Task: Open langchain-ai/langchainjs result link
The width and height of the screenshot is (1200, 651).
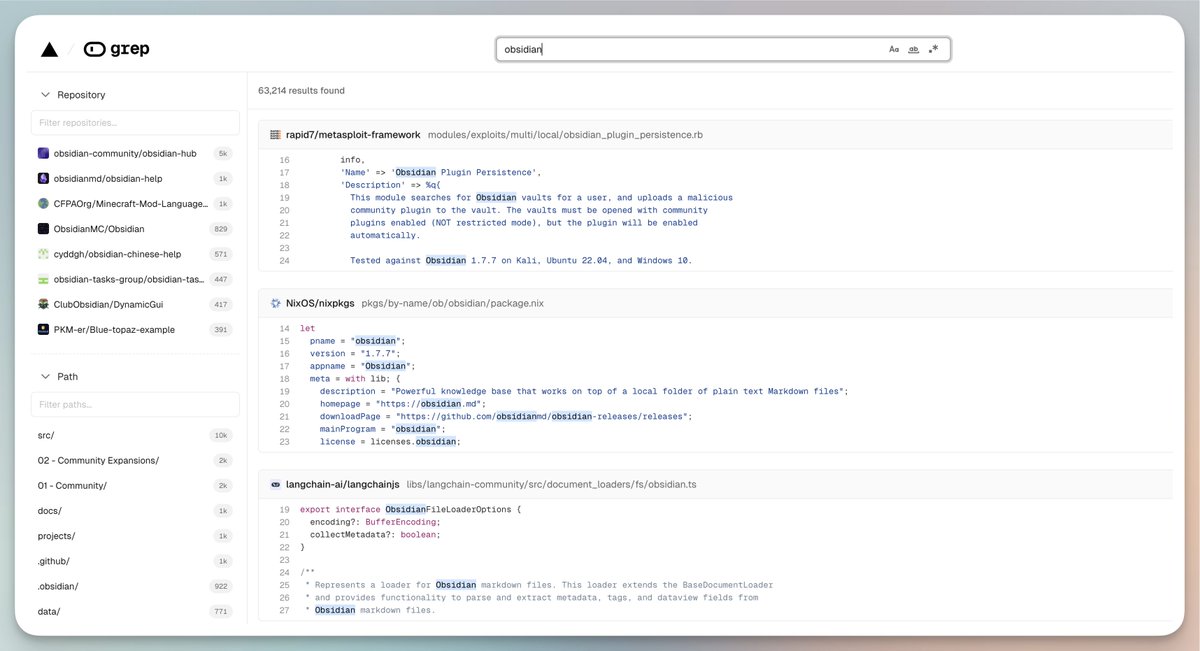Action: point(342,484)
